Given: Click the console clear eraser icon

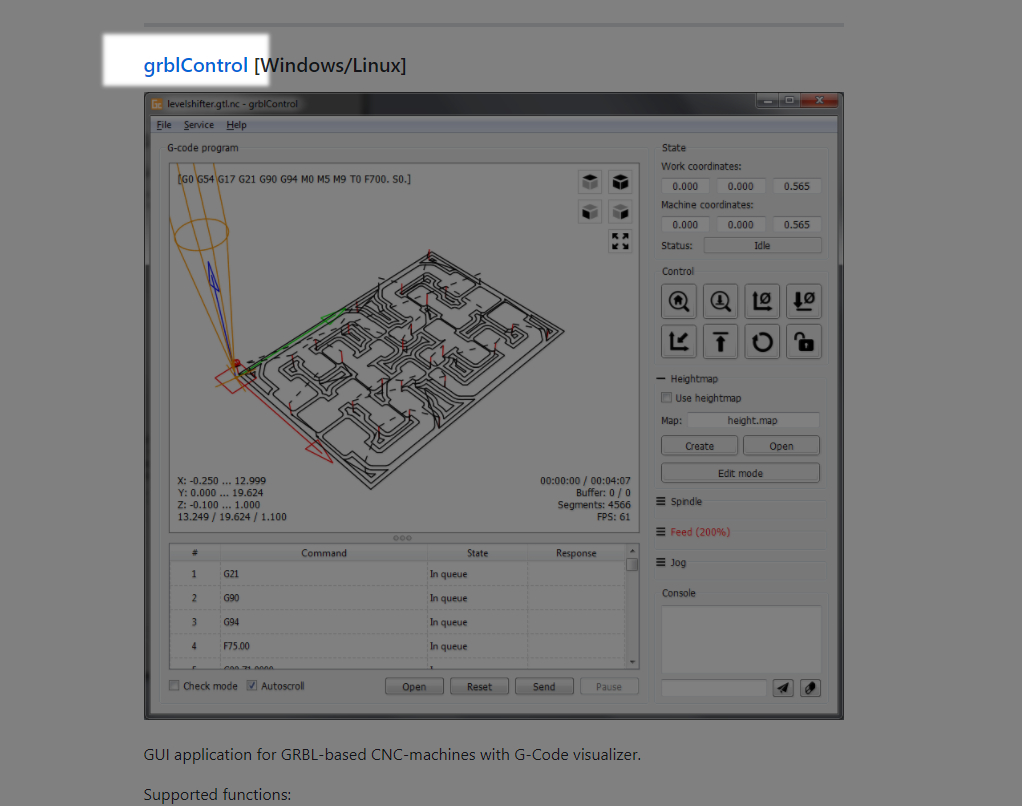Looking at the screenshot, I should click(810, 687).
